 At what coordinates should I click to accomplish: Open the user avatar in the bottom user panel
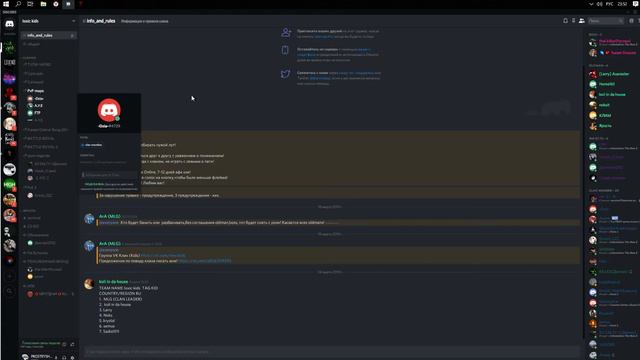(x=26, y=357)
